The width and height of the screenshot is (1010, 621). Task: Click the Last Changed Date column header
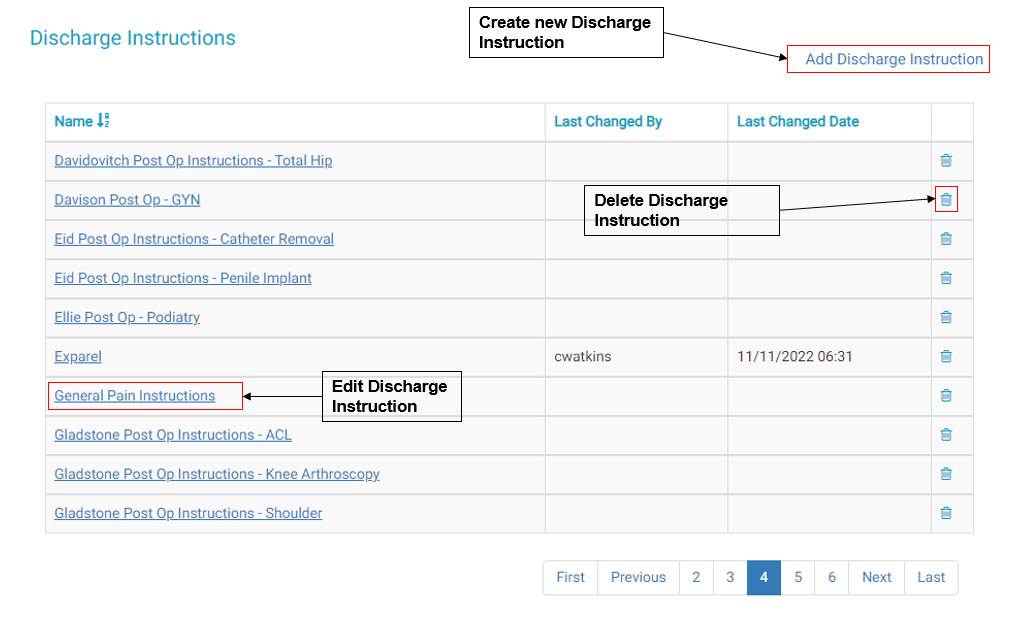[x=797, y=122]
